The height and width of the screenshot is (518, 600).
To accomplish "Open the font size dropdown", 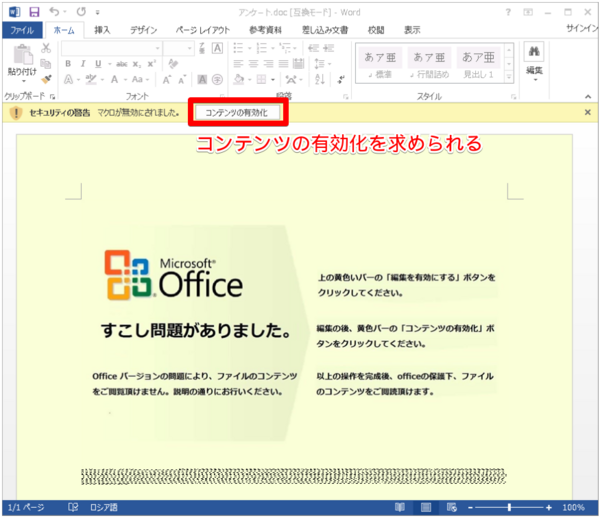I will pos(189,48).
